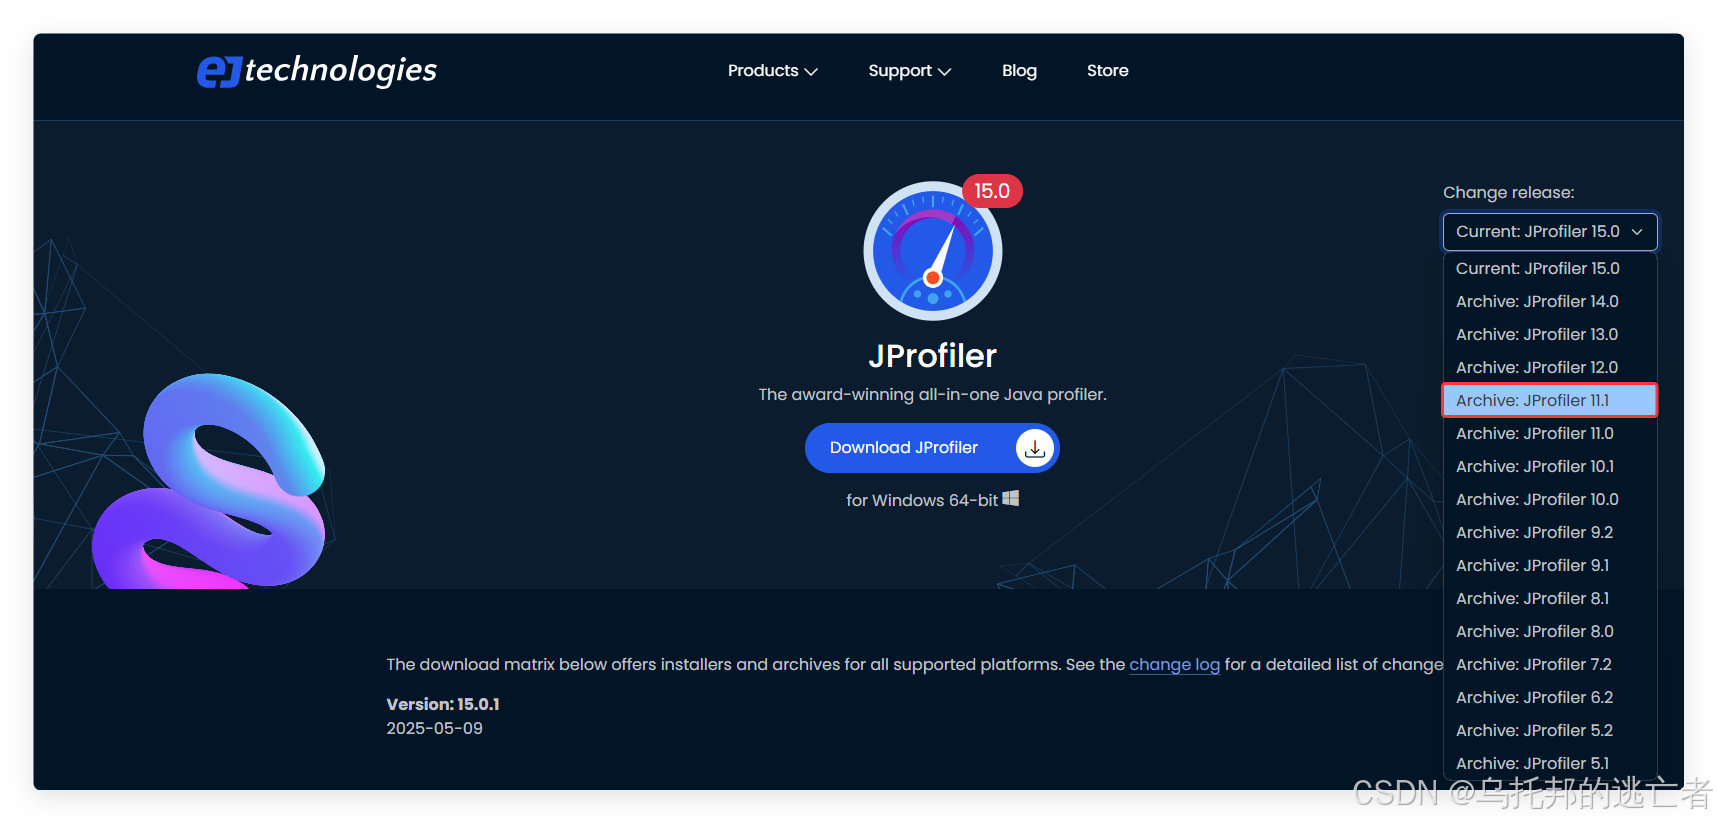This screenshot has width=1717, height=823.
Task: Open the Products menu
Action: 772,71
